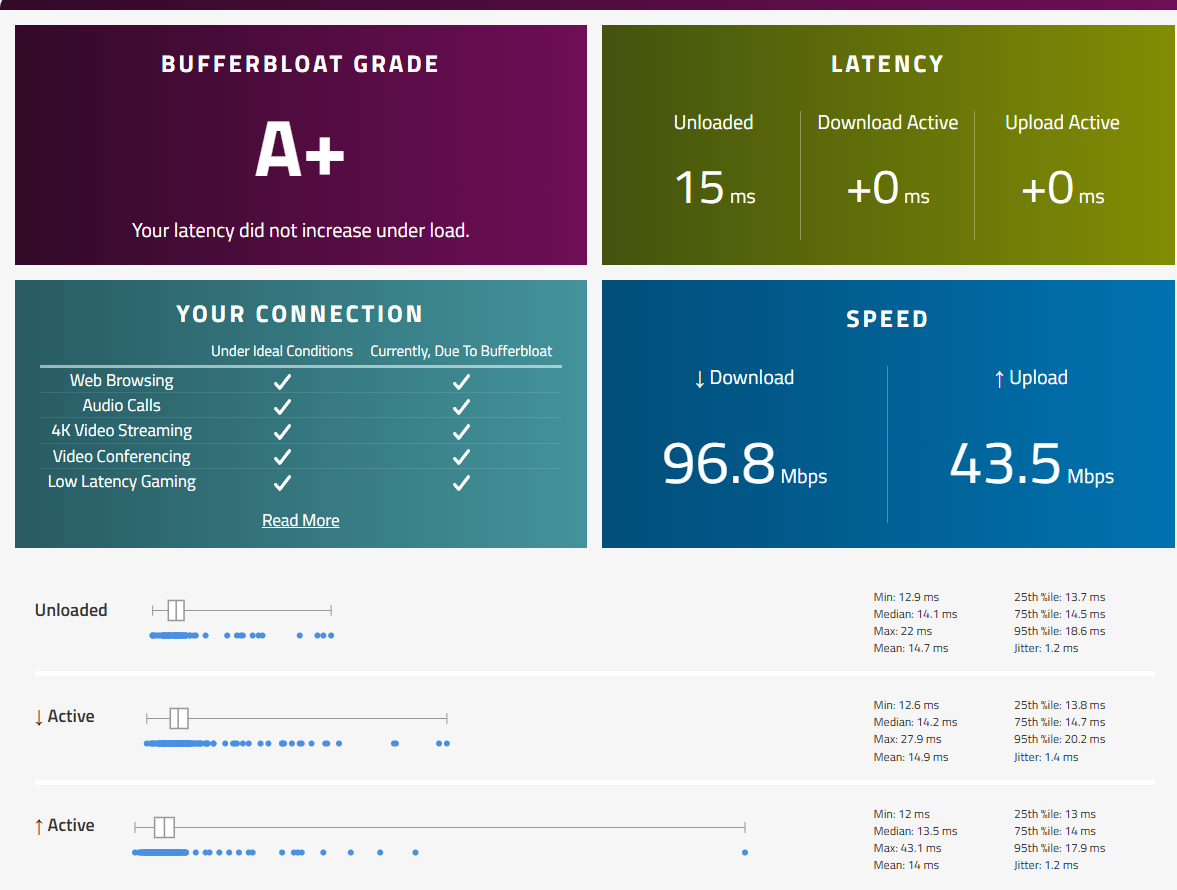The height and width of the screenshot is (890, 1177).
Task: Click the Download Active +0 ms value
Action: [888, 188]
